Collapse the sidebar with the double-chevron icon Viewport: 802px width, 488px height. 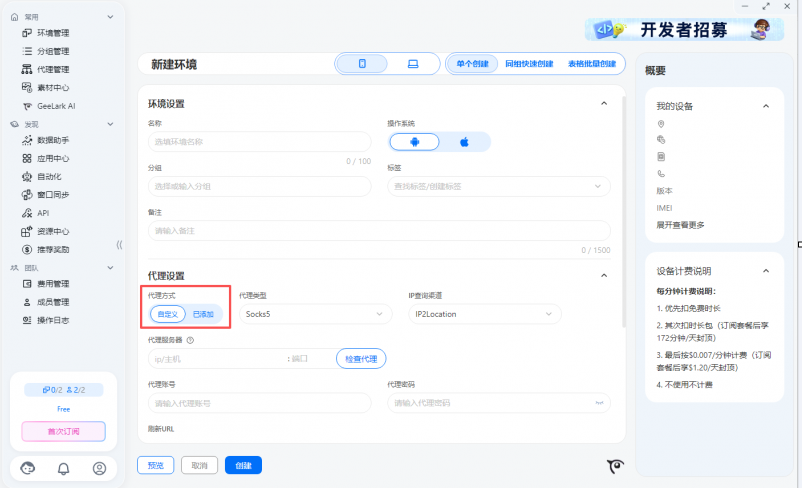pyautogui.click(x=119, y=245)
